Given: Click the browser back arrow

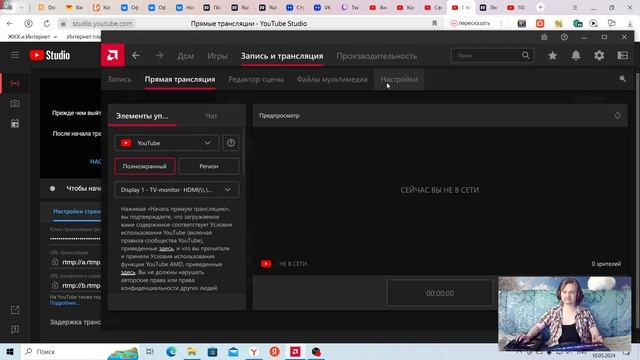Looking at the screenshot, I should click(10, 24).
